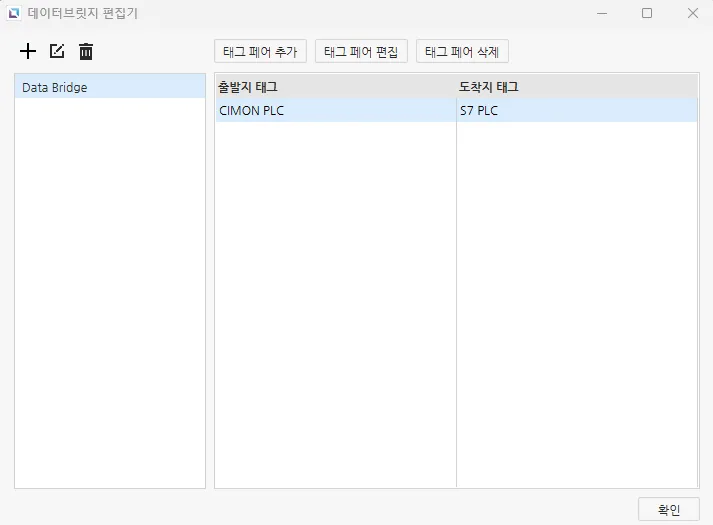Click the 도착지 태그 column header
This screenshot has height=525, width=713.
577,87
